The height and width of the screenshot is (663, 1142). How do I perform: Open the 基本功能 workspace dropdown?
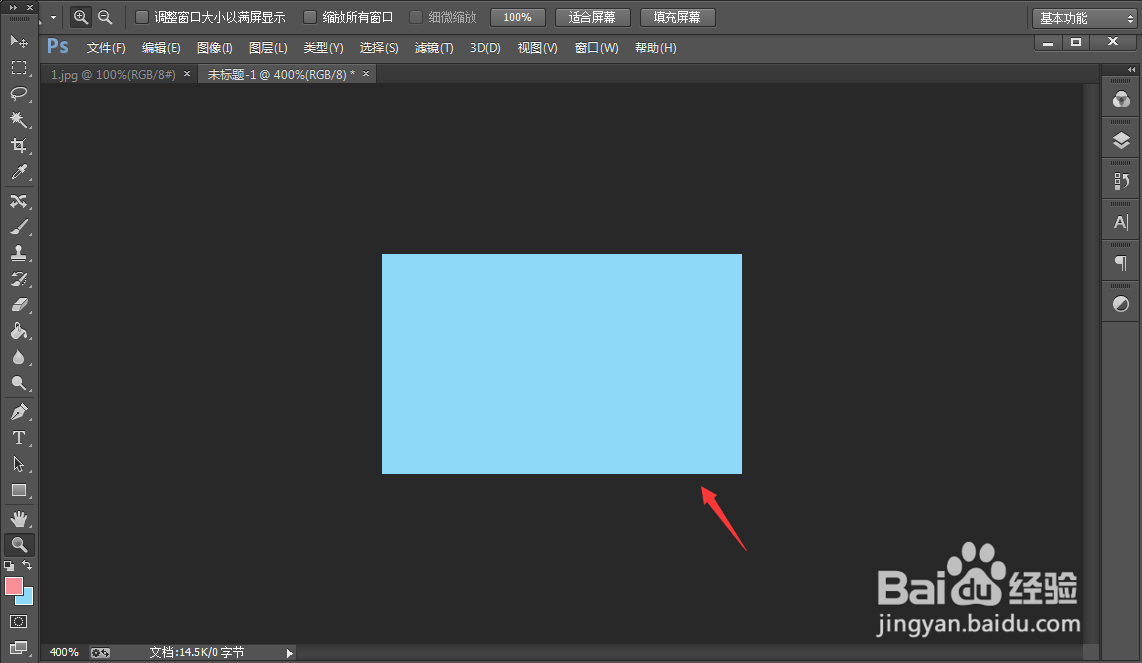point(1083,16)
